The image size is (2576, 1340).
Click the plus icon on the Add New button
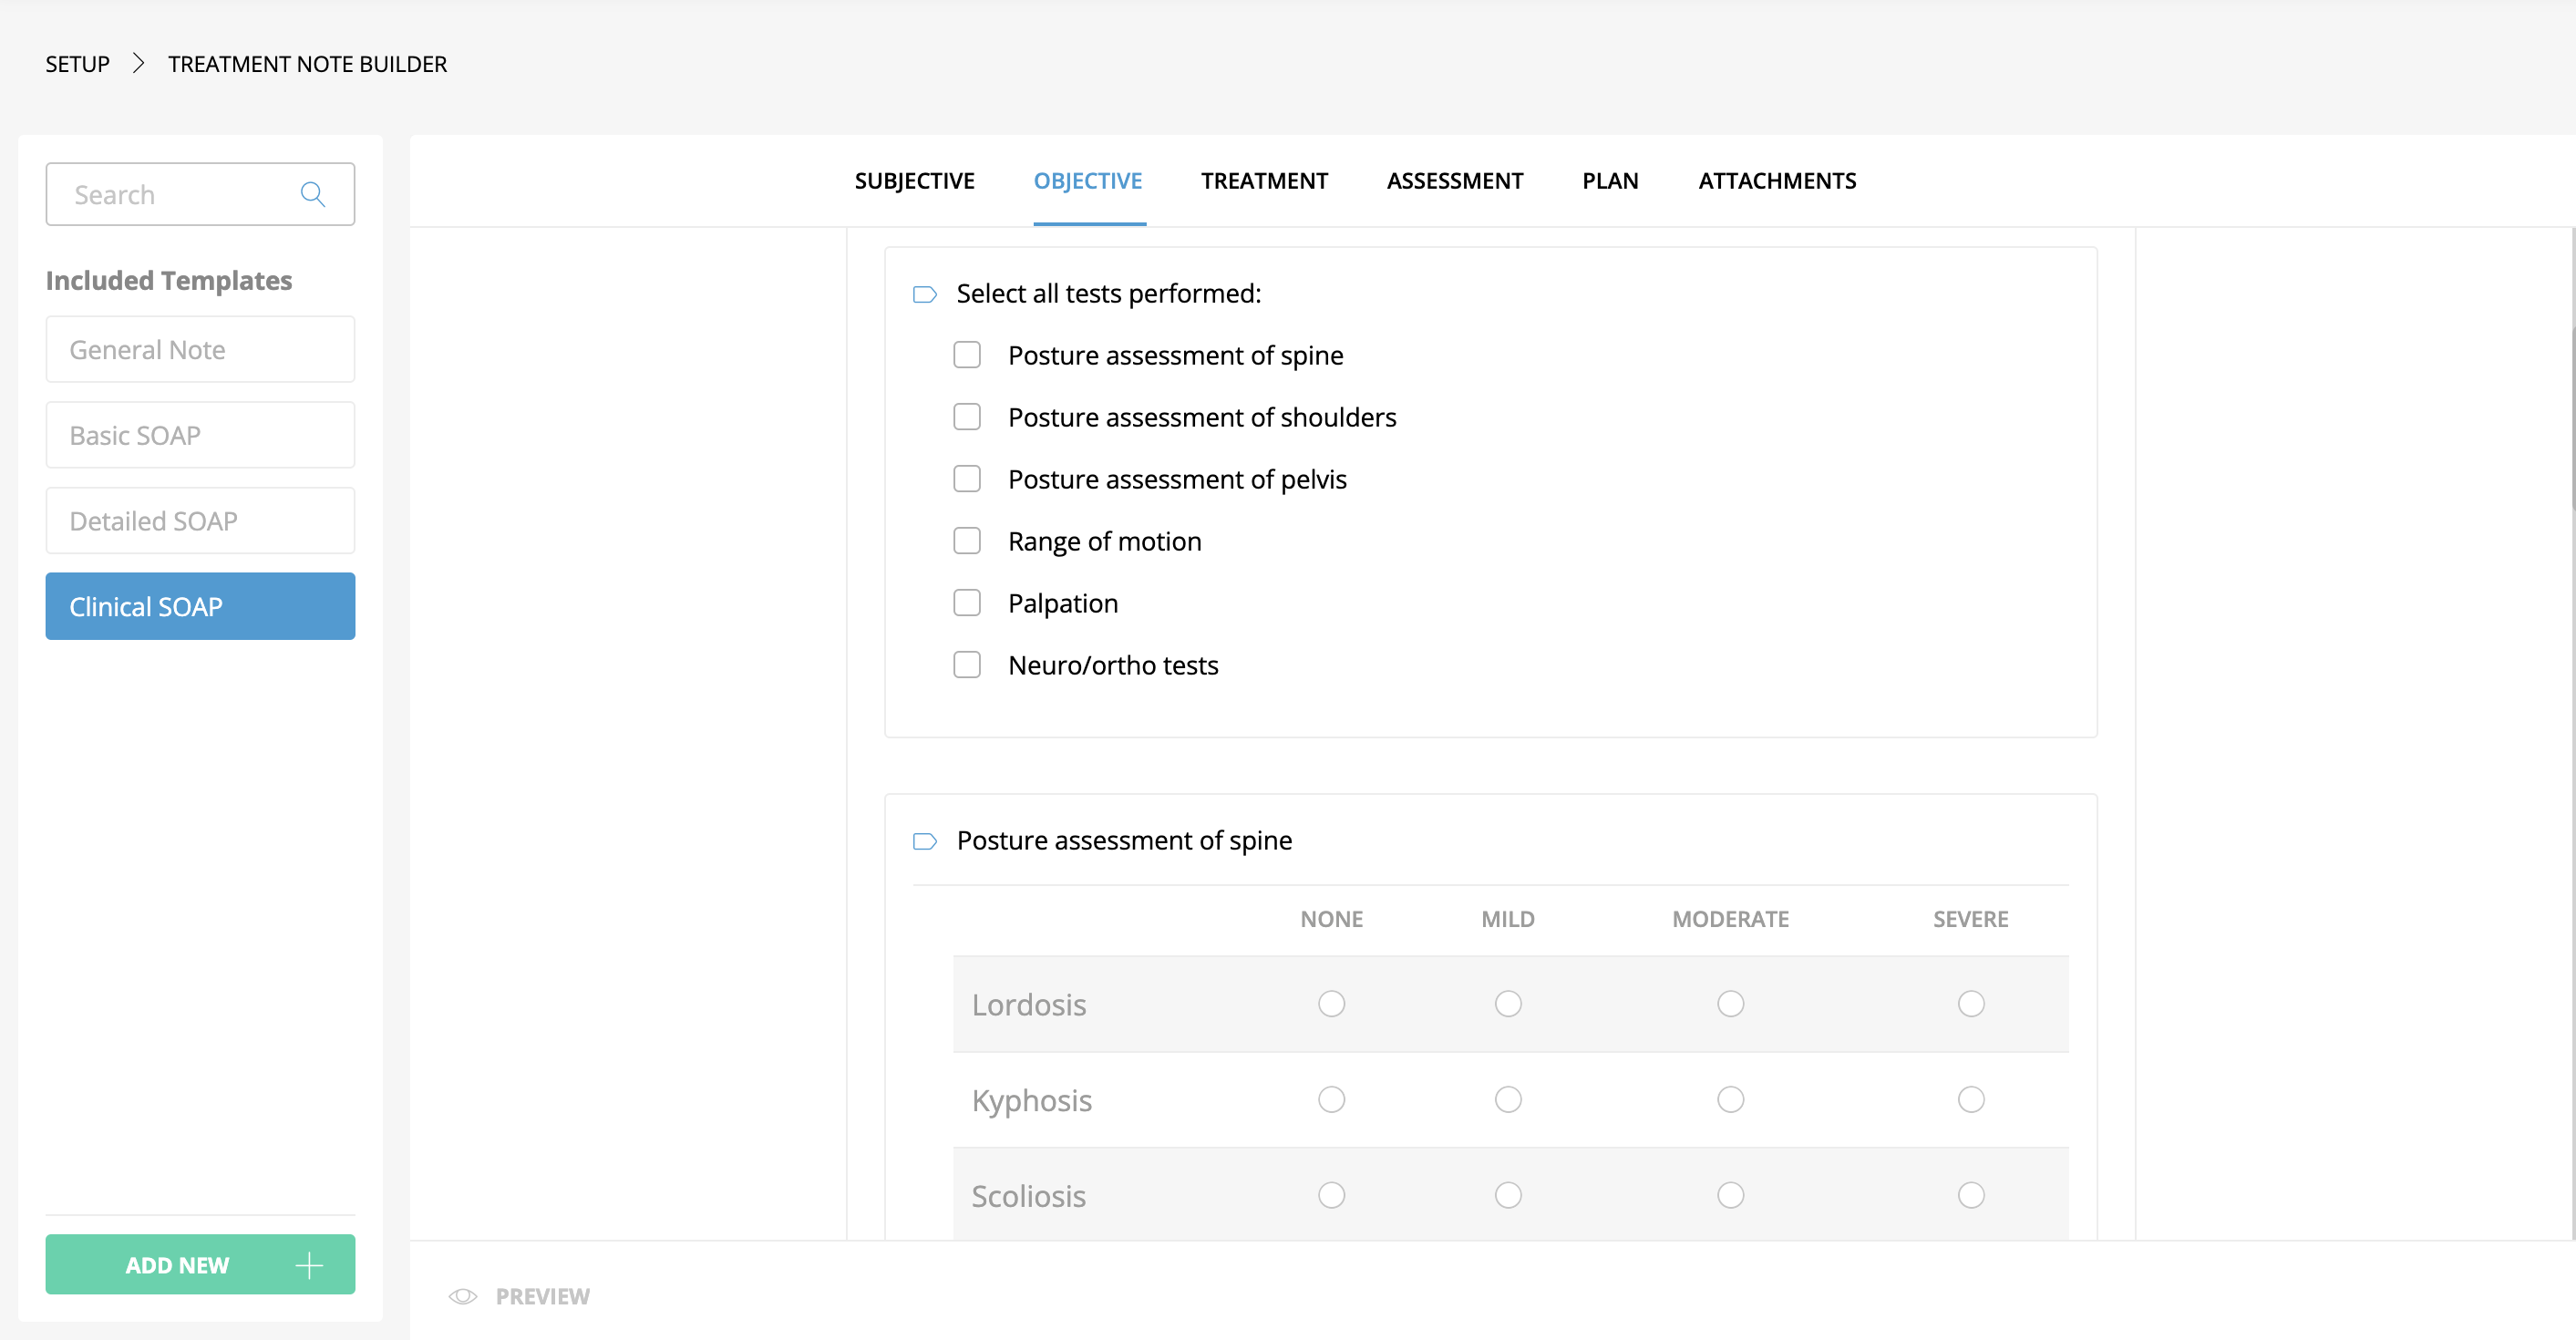tap(309, 1265)
